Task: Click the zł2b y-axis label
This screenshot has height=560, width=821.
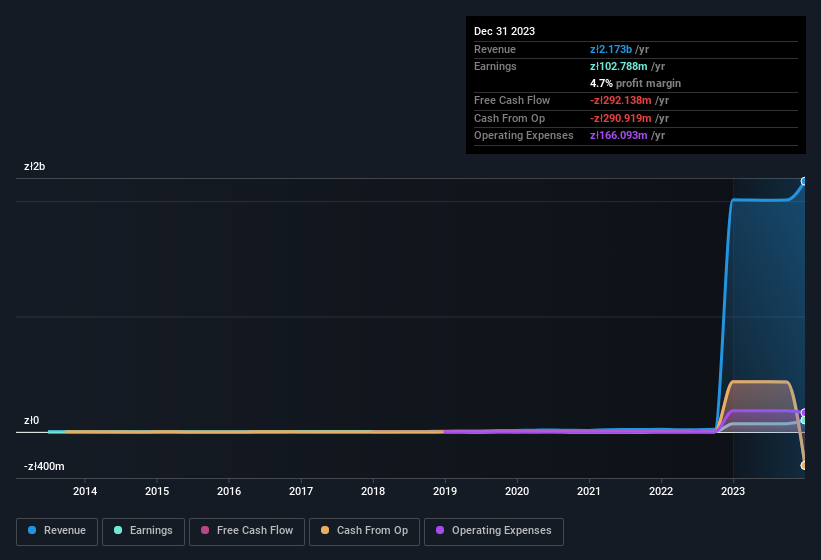Action: (35, 166)
